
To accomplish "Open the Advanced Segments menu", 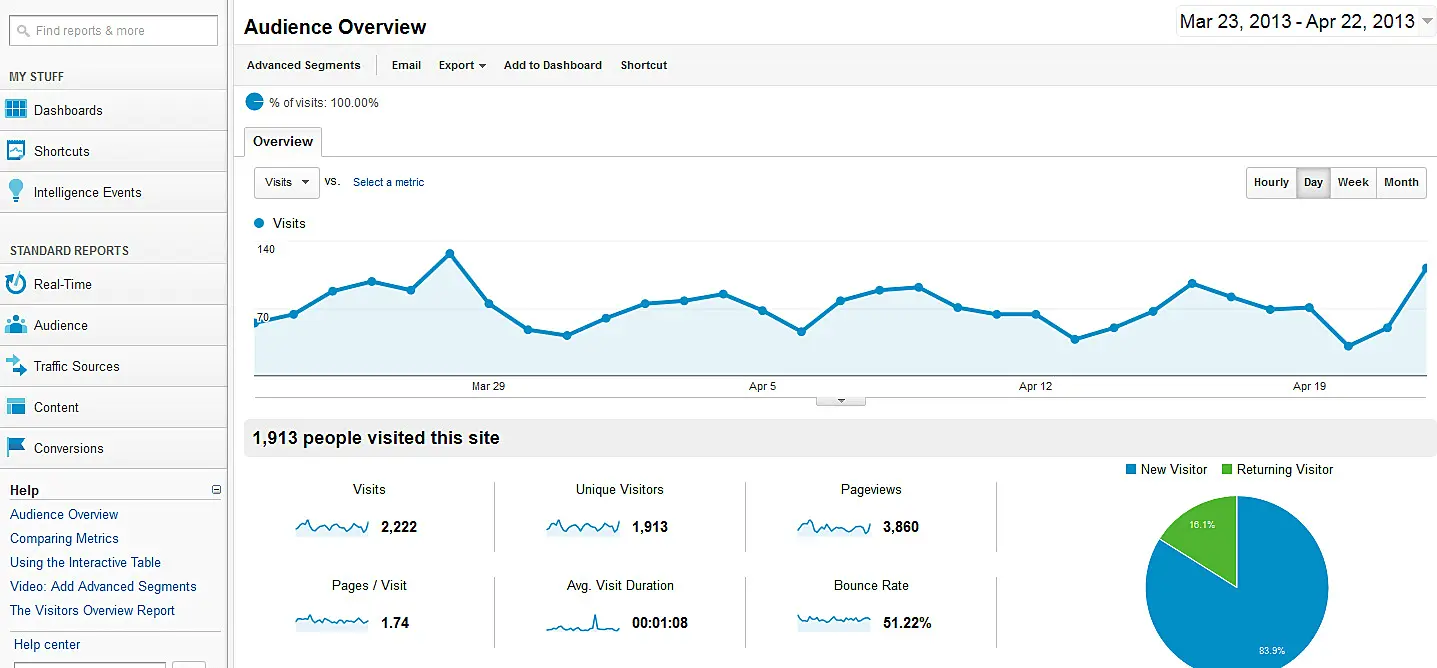I will (303, 65).
